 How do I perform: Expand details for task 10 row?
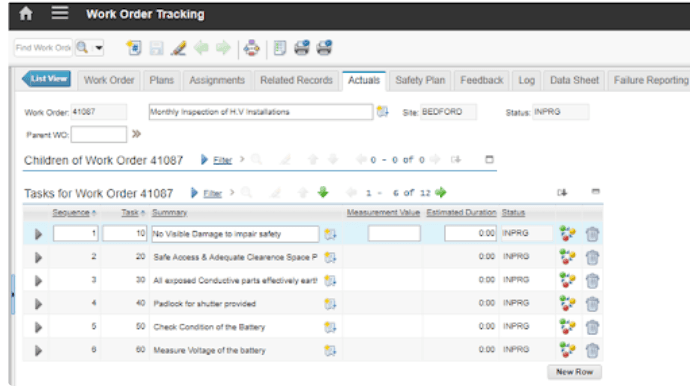[x=38, y=234]
